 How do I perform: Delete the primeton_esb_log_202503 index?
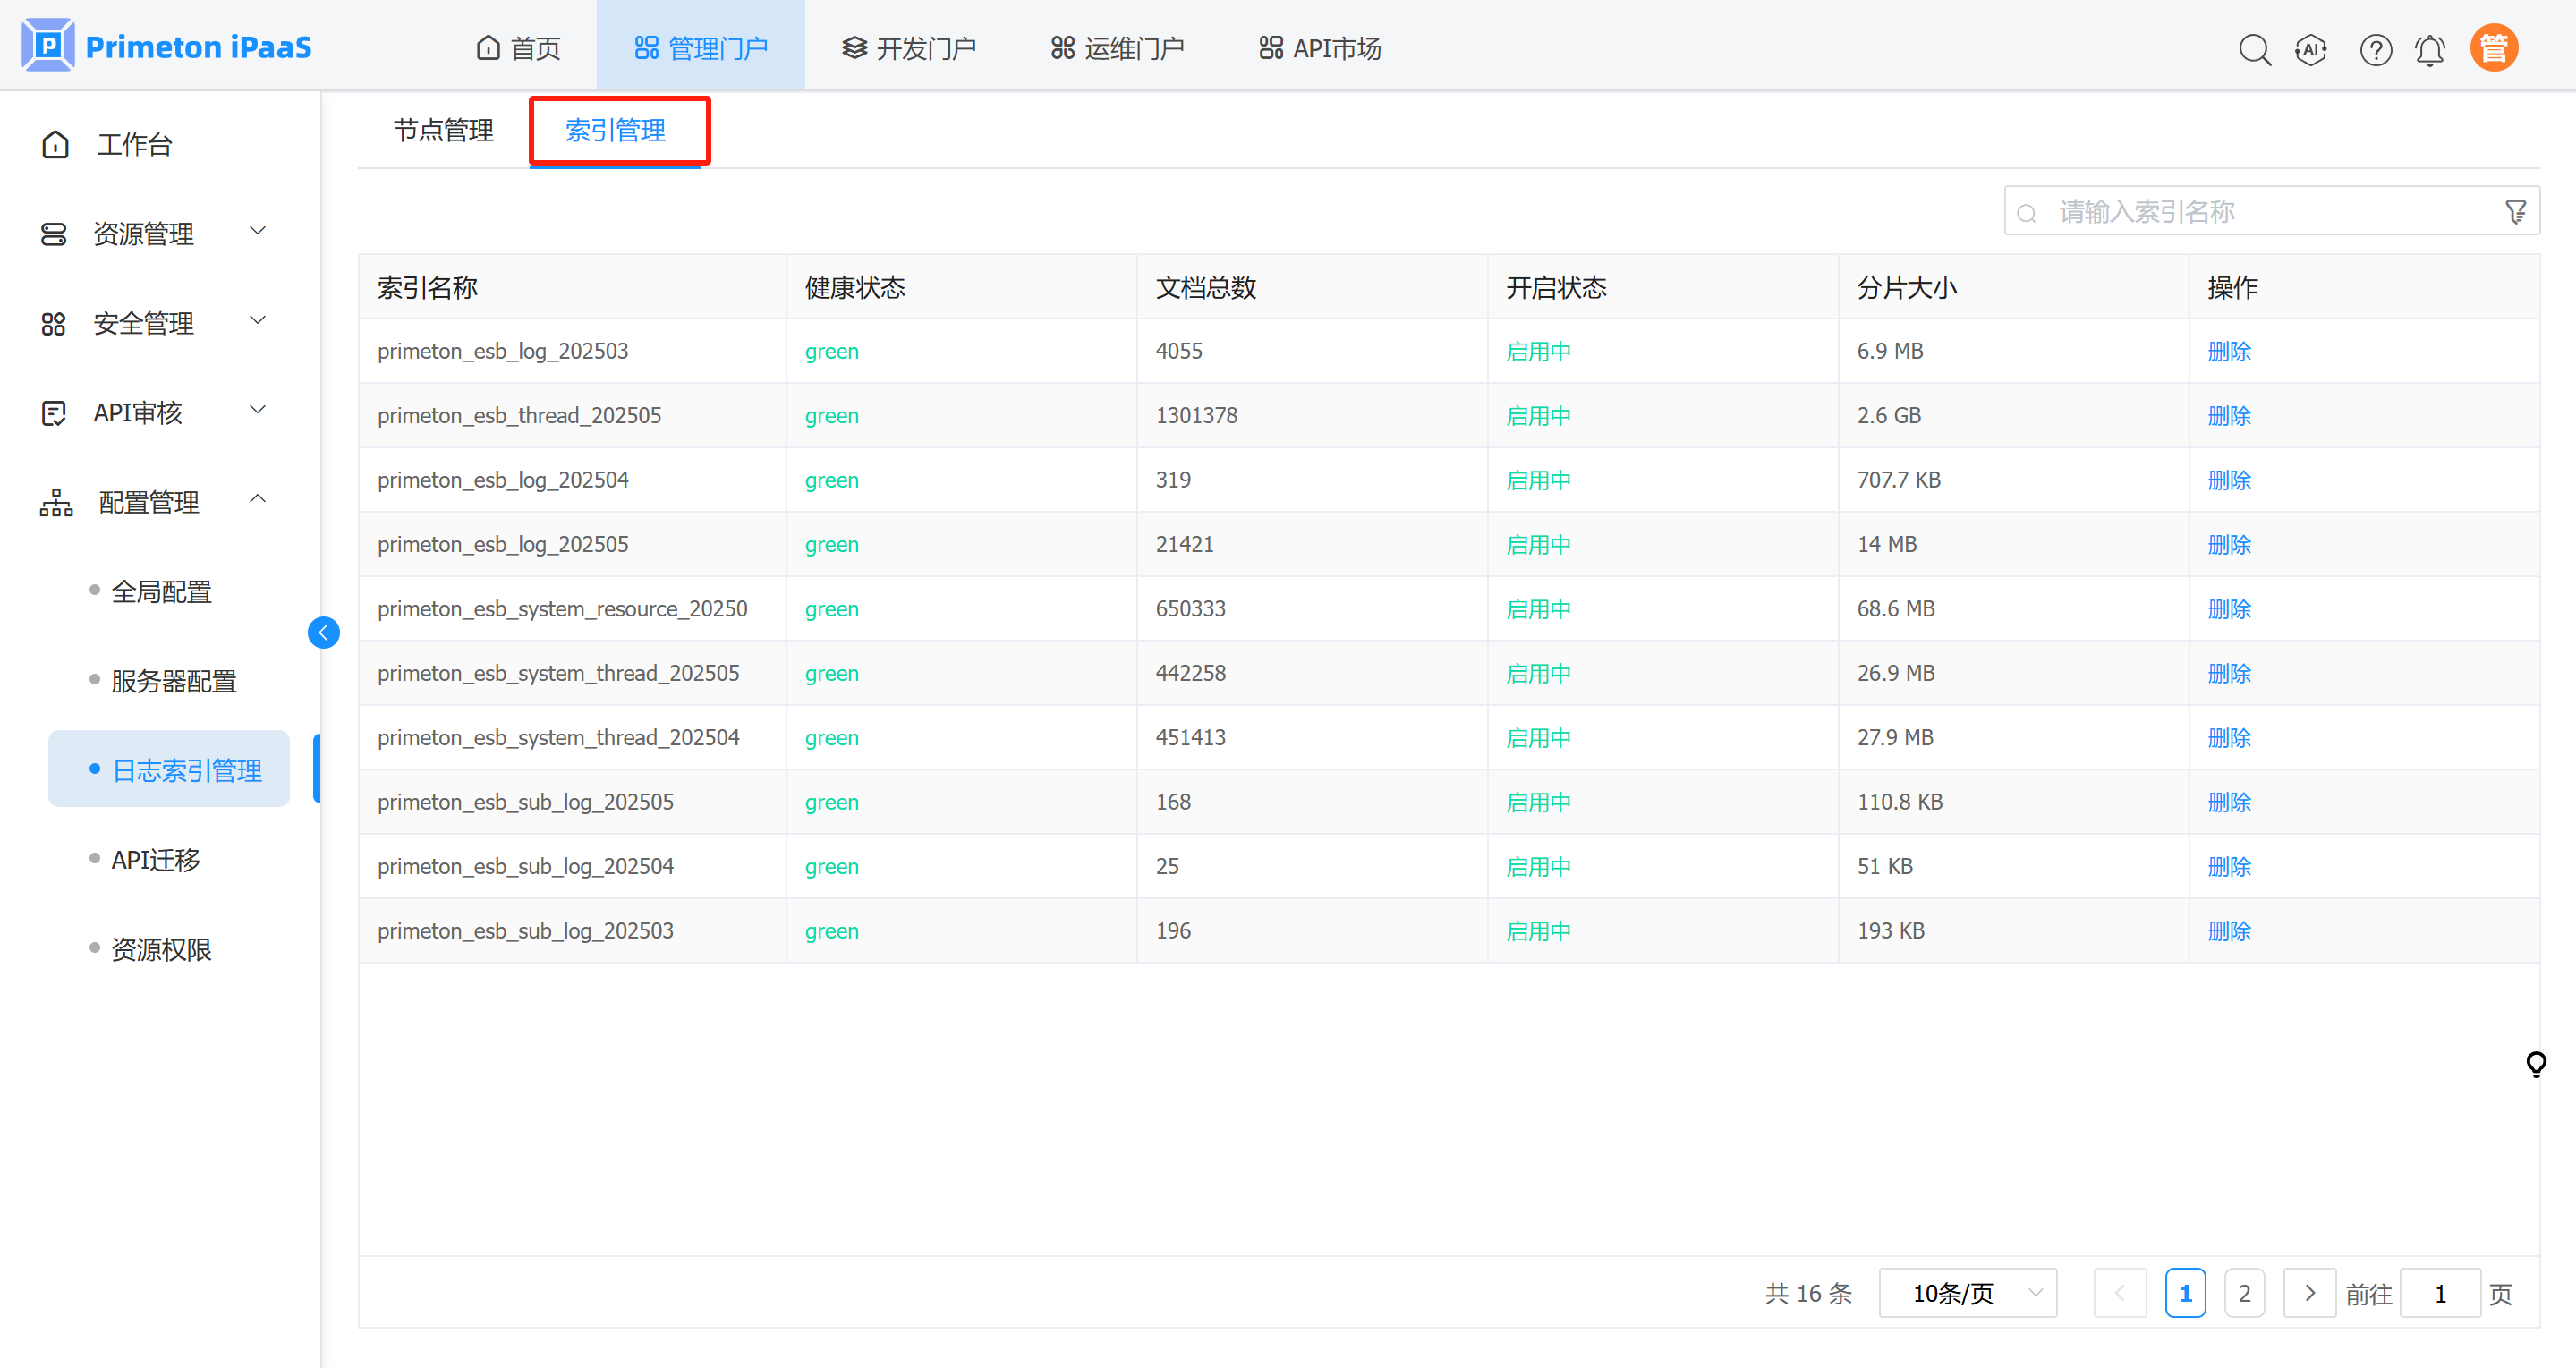coord(2229,351)
